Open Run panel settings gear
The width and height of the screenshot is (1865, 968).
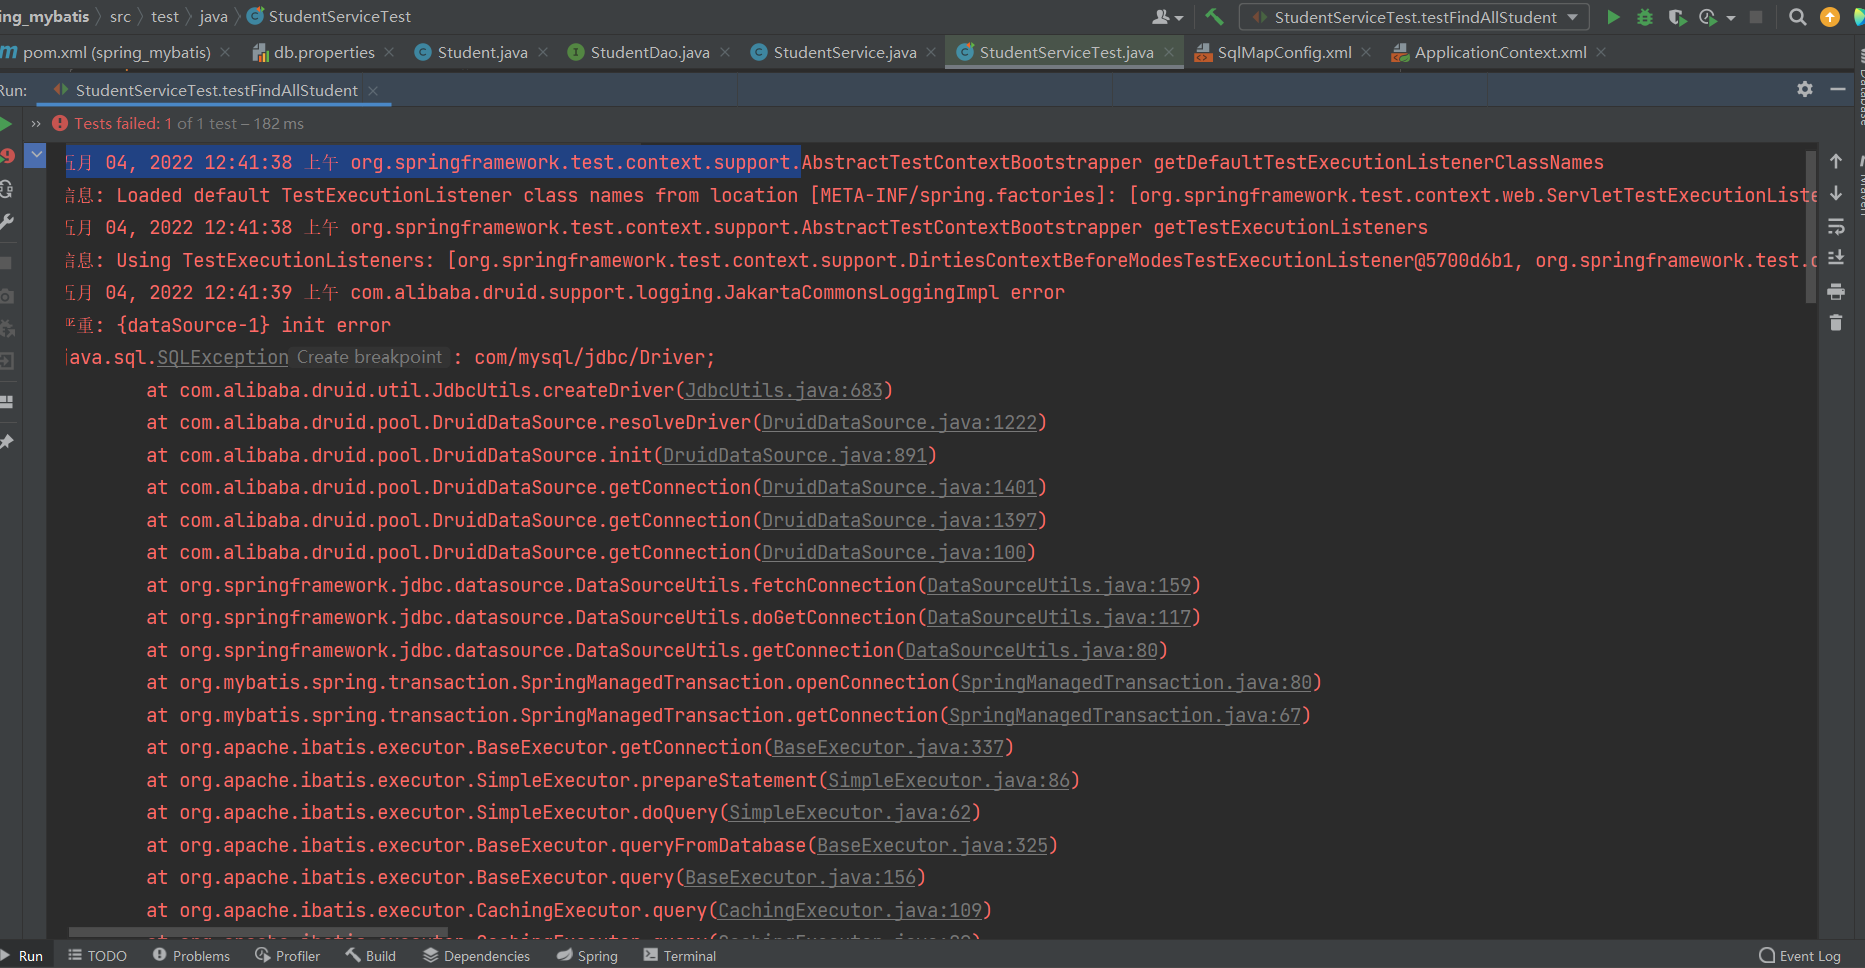(x=1805, y=89)
